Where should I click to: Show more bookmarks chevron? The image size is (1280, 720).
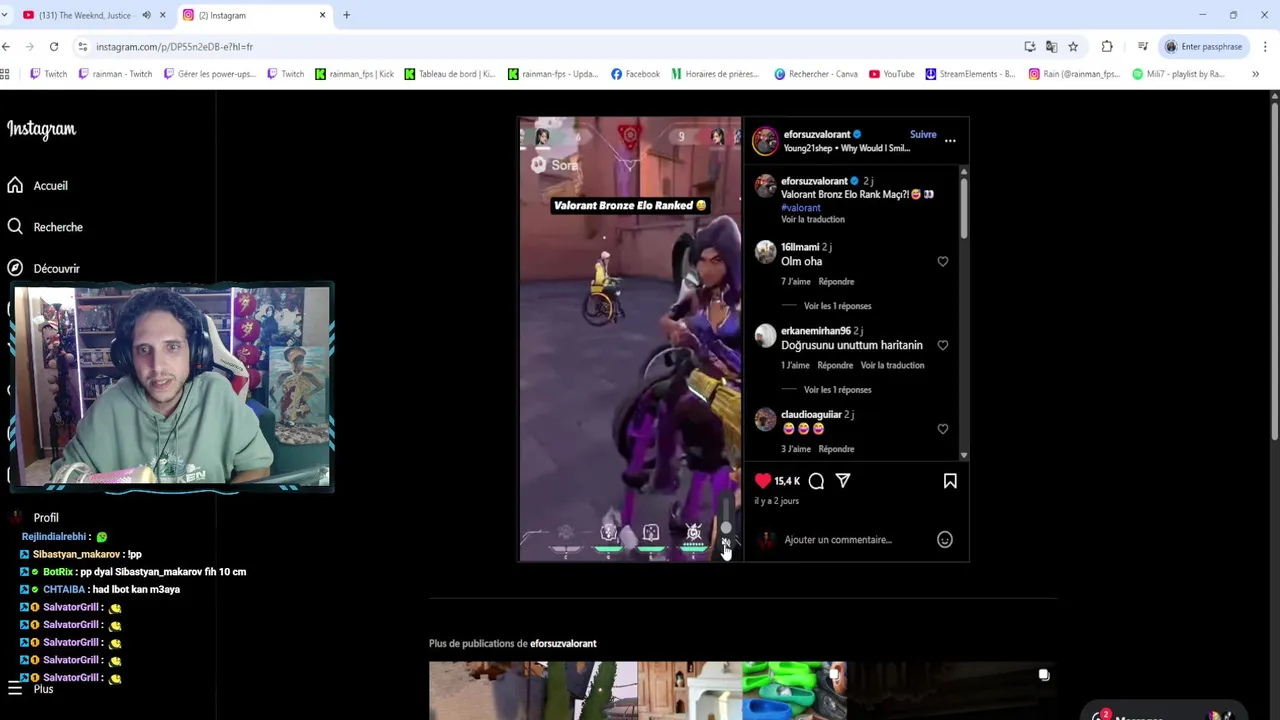point(1255,74)
